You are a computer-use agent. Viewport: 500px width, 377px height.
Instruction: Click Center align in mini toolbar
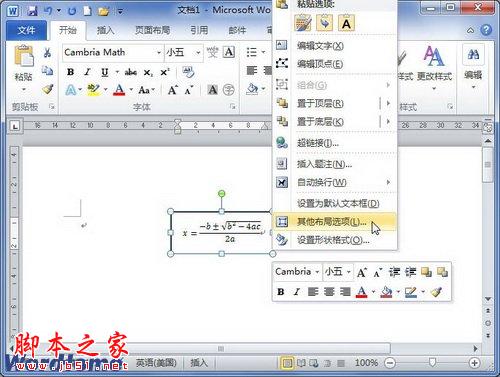[x=329, y=292]
